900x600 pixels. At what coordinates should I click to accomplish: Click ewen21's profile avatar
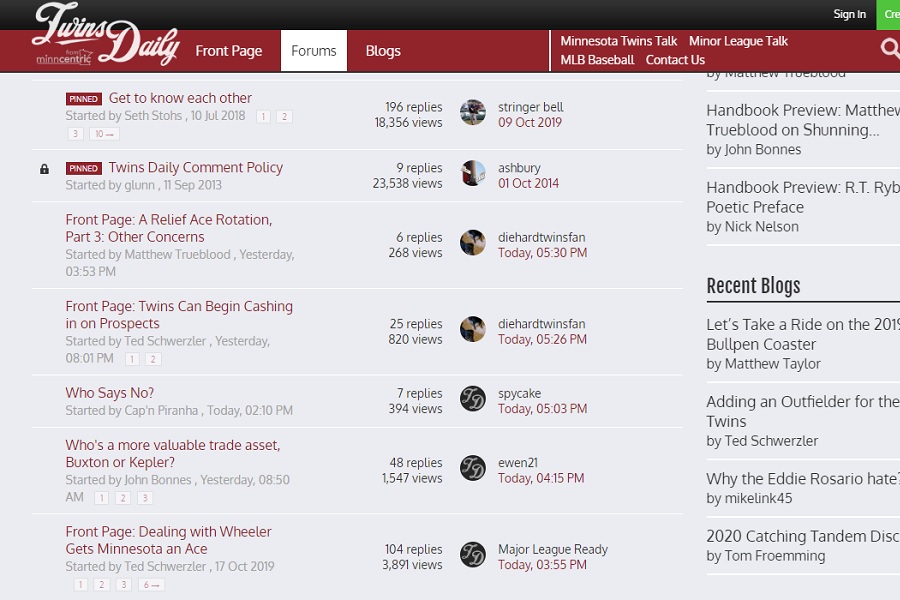(x=472, y=468)
